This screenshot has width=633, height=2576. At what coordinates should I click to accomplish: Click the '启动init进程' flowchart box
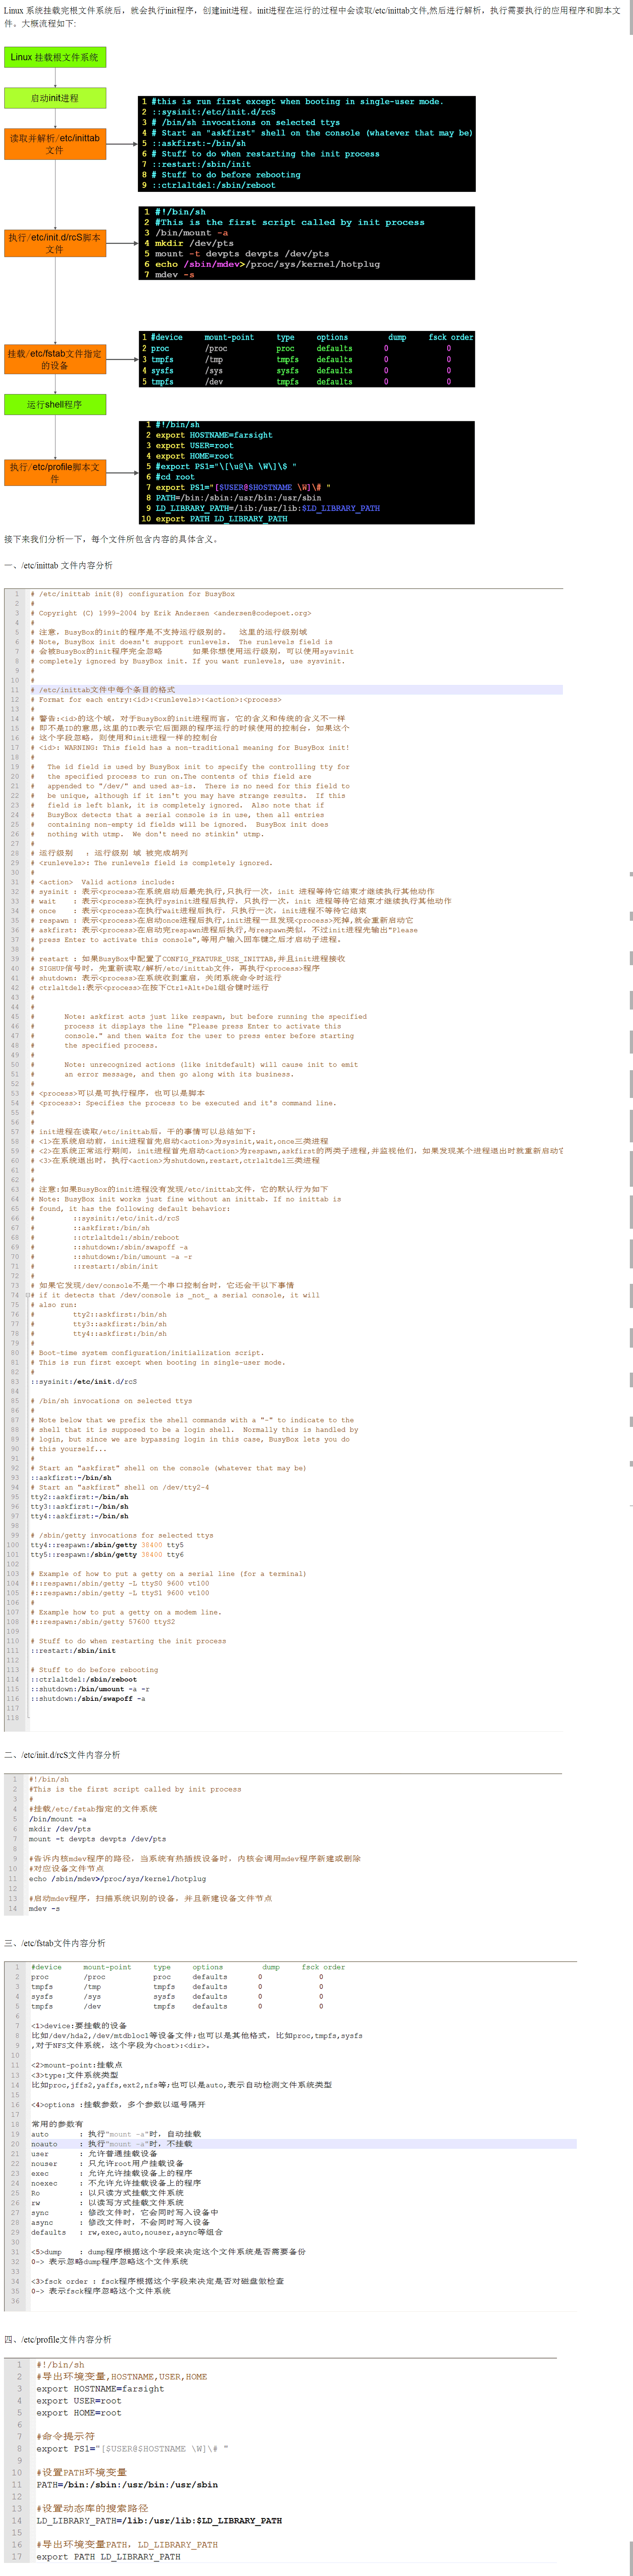coord(55,98)
